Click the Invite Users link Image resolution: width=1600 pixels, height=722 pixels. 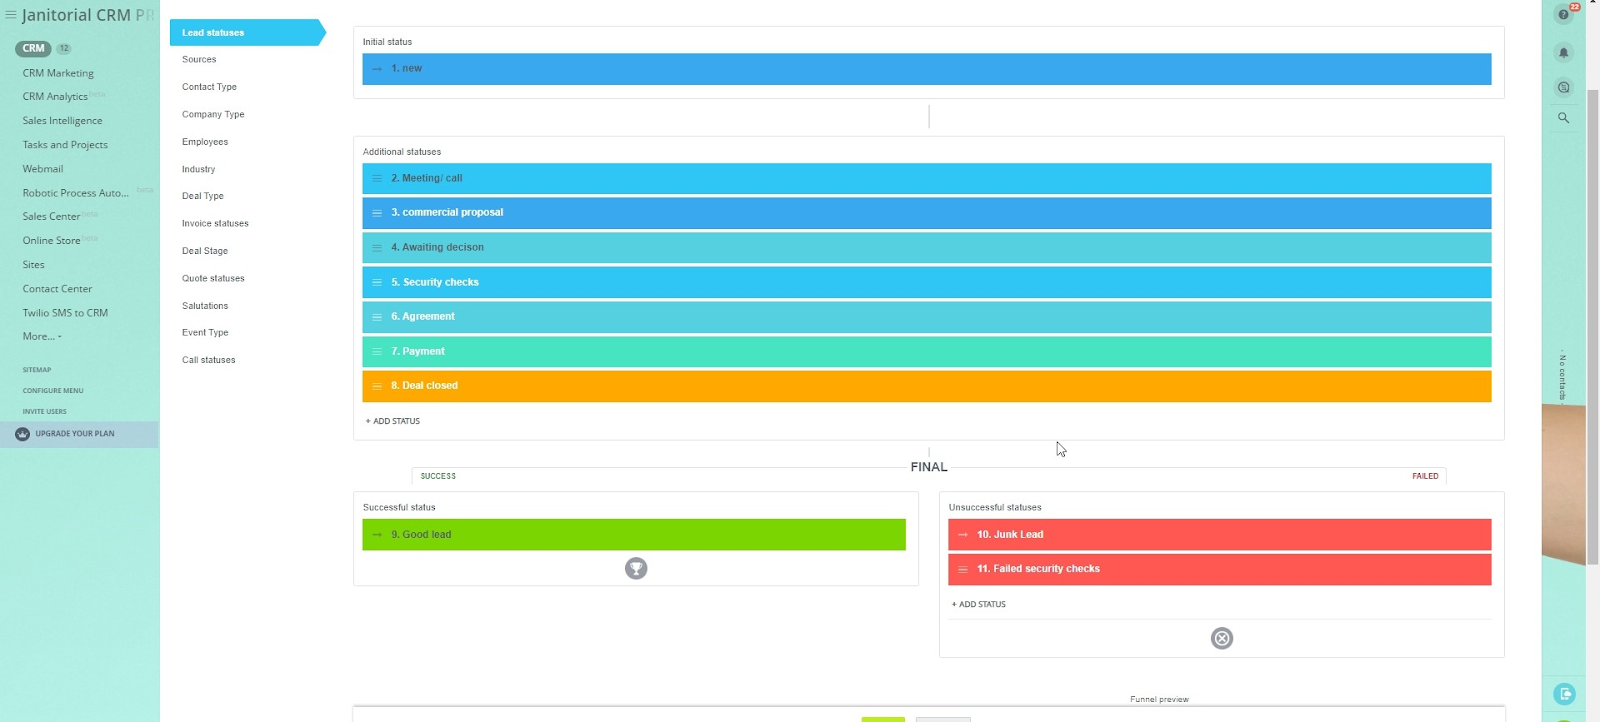point(45,412)
